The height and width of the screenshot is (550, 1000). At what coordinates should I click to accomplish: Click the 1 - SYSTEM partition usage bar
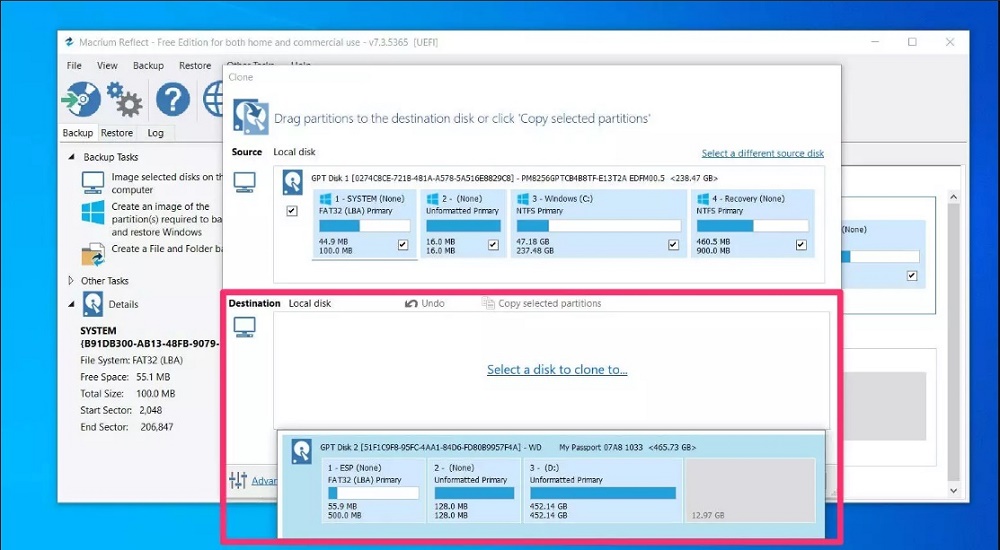(x=365, y=226)
